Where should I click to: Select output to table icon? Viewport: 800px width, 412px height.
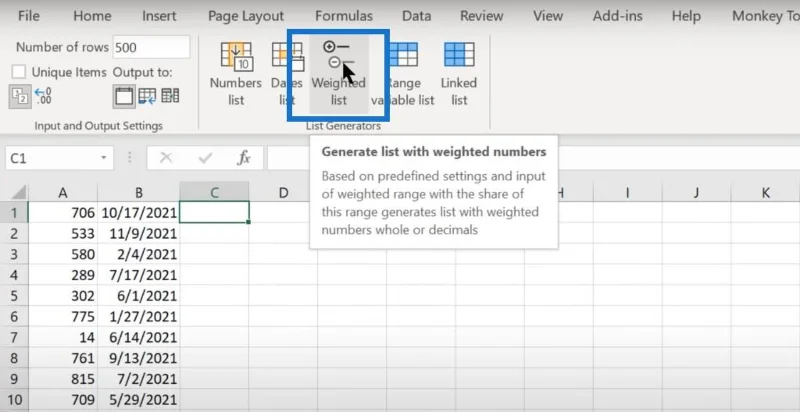coord(147,96)
